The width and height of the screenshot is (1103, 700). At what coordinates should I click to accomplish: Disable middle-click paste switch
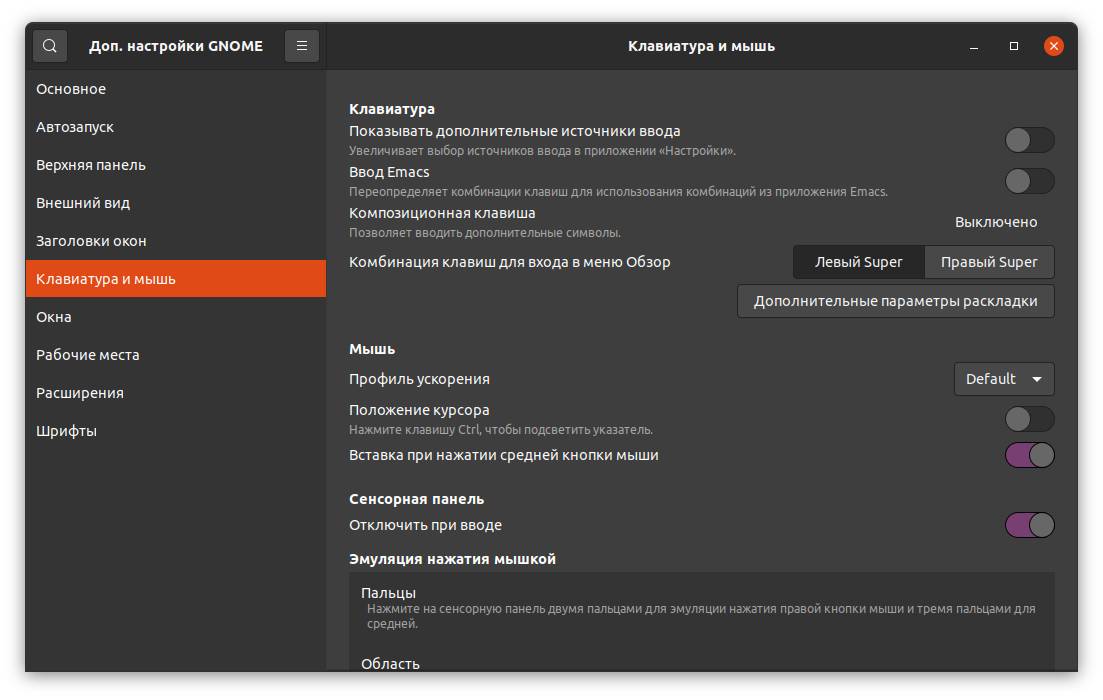1029,455
